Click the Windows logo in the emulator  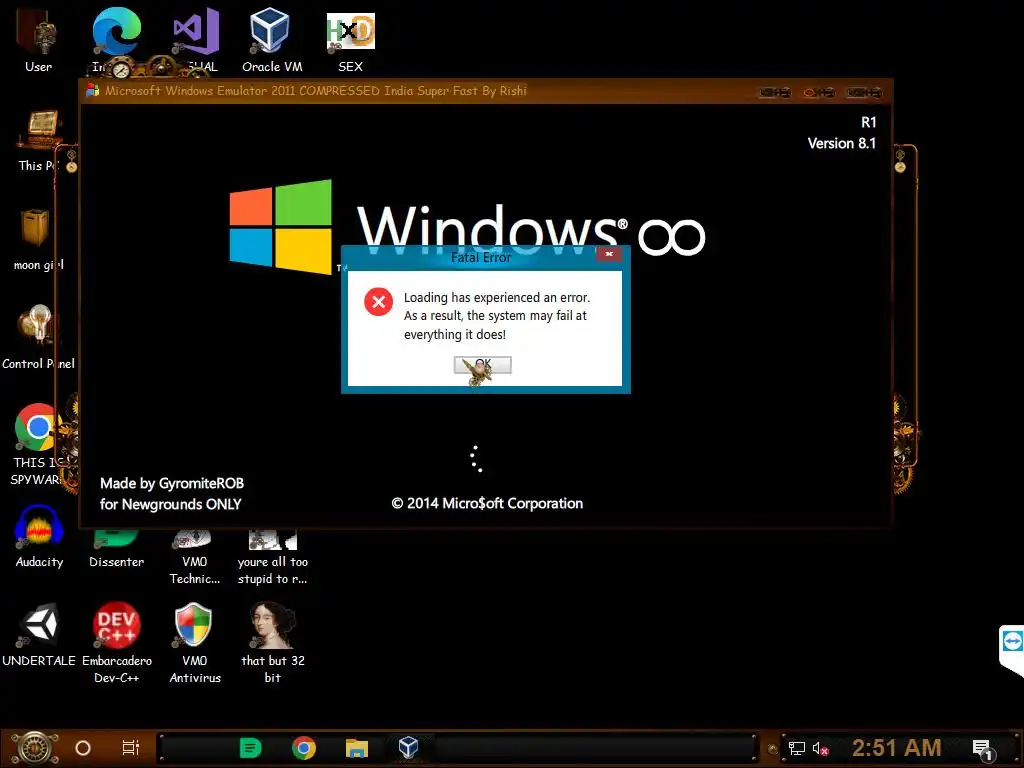(x=281, y=227)
